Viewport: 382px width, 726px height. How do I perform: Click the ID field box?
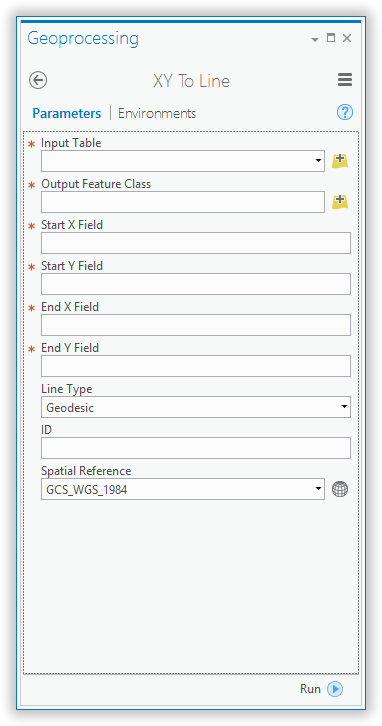click(196, 448)
